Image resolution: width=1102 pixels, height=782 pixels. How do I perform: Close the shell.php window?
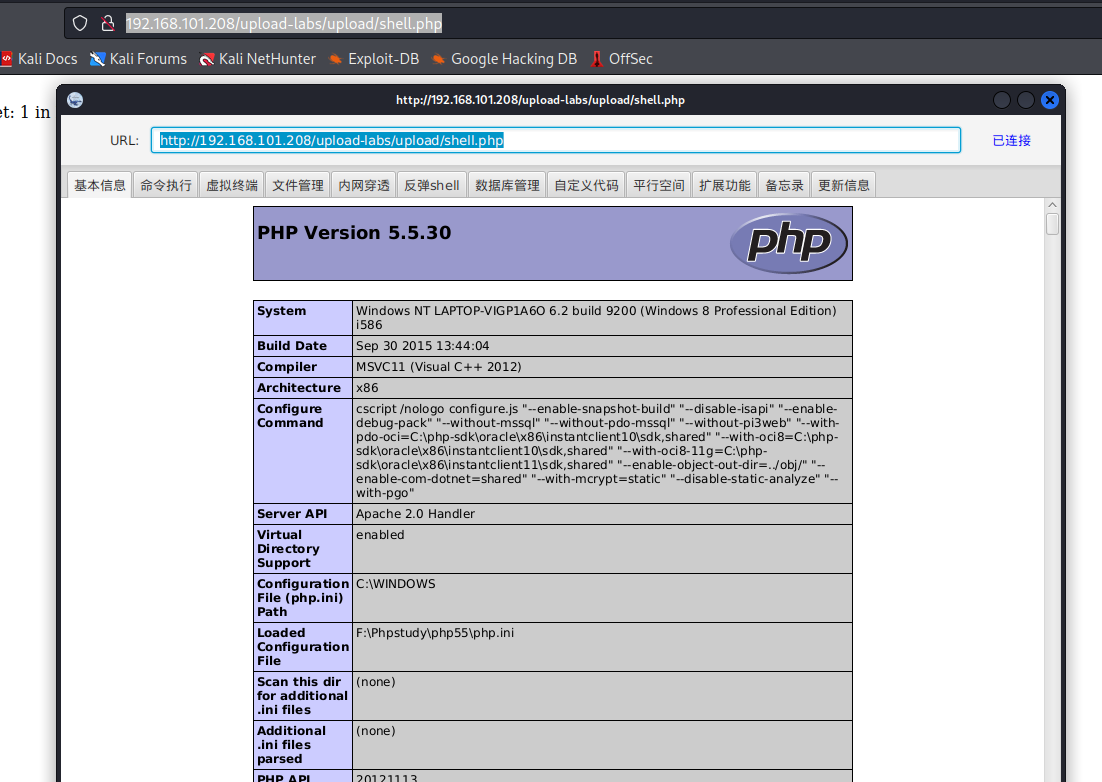[1049, 100]
